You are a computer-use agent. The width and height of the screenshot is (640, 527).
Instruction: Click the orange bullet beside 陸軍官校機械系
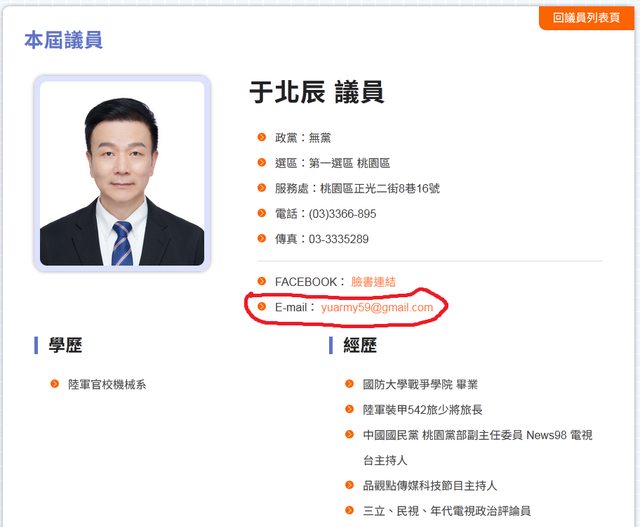55,384
